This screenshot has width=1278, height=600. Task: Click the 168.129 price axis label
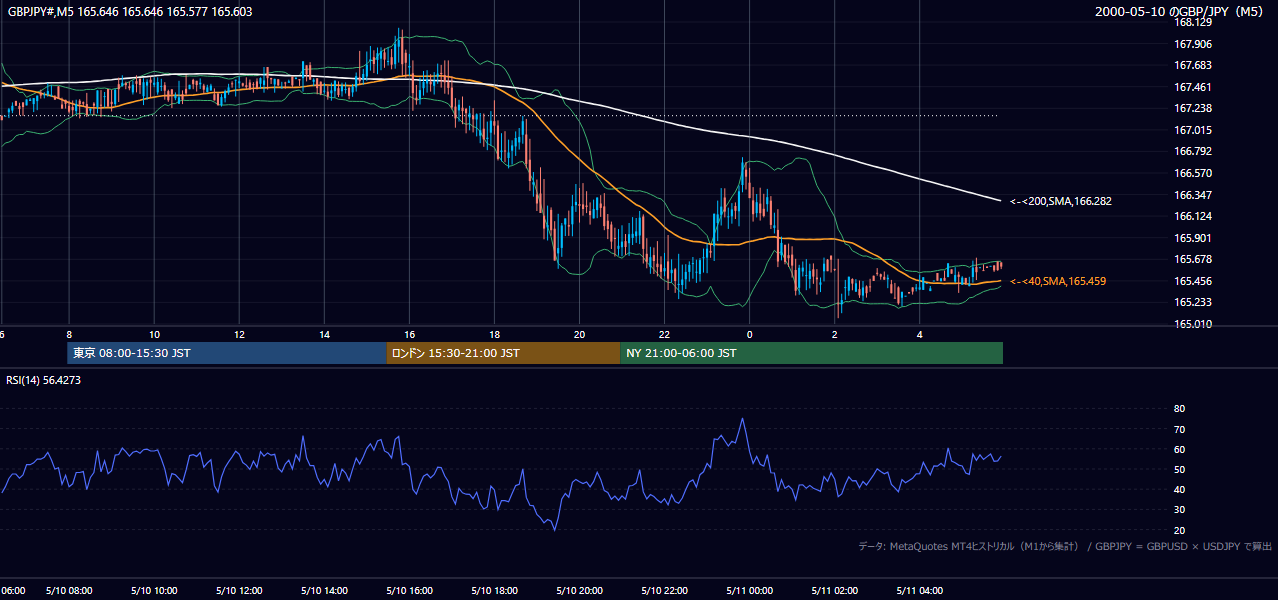click(x=1192, y=22)
